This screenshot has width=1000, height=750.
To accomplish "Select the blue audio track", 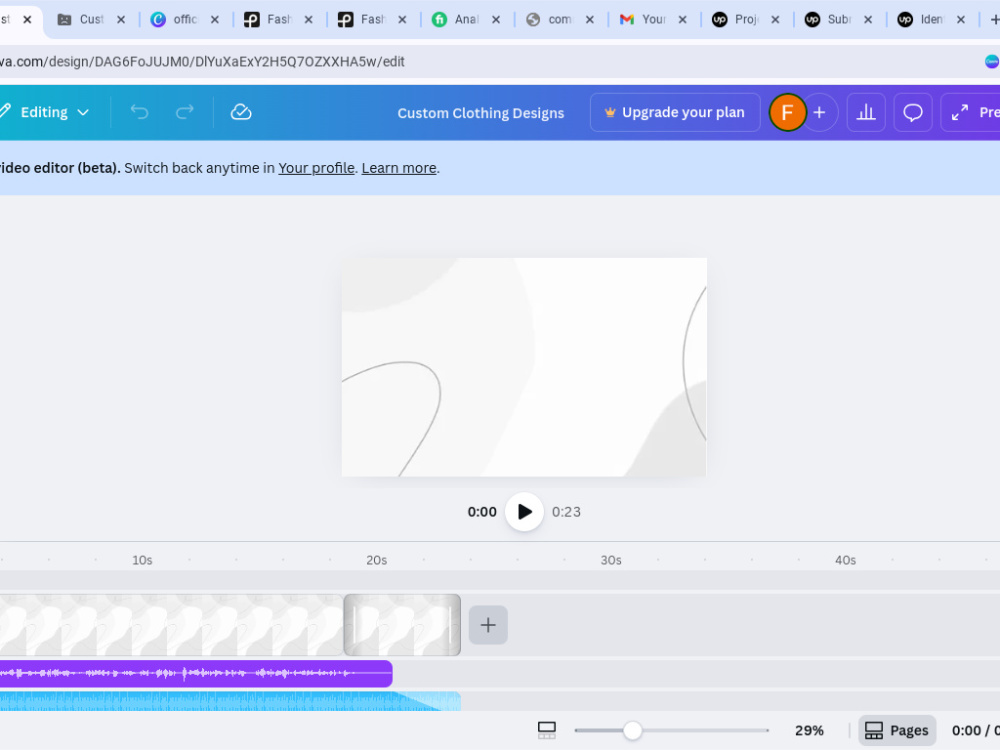I will pos(230,701).
